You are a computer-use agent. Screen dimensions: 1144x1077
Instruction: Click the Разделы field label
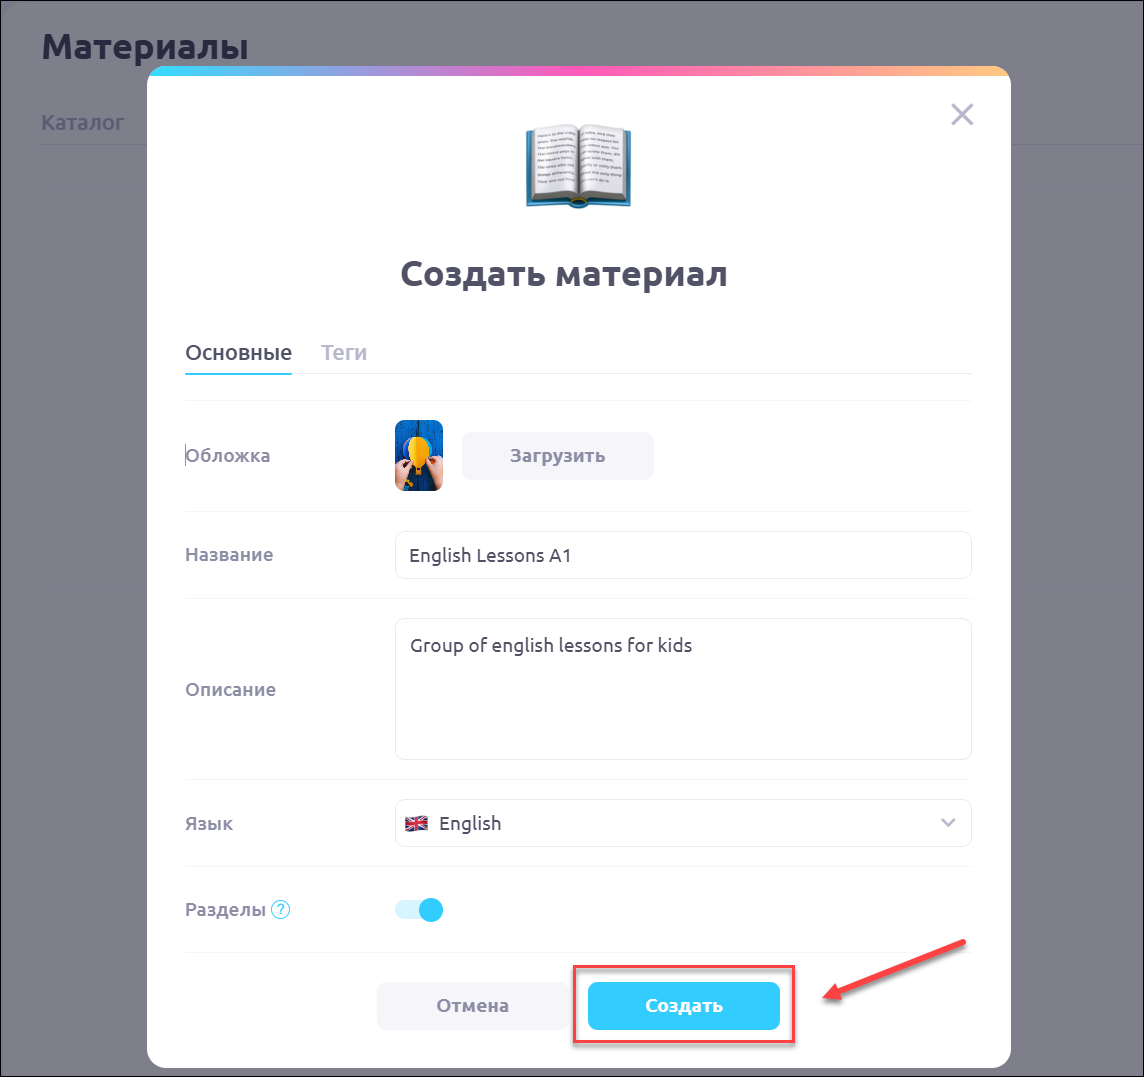225,910
